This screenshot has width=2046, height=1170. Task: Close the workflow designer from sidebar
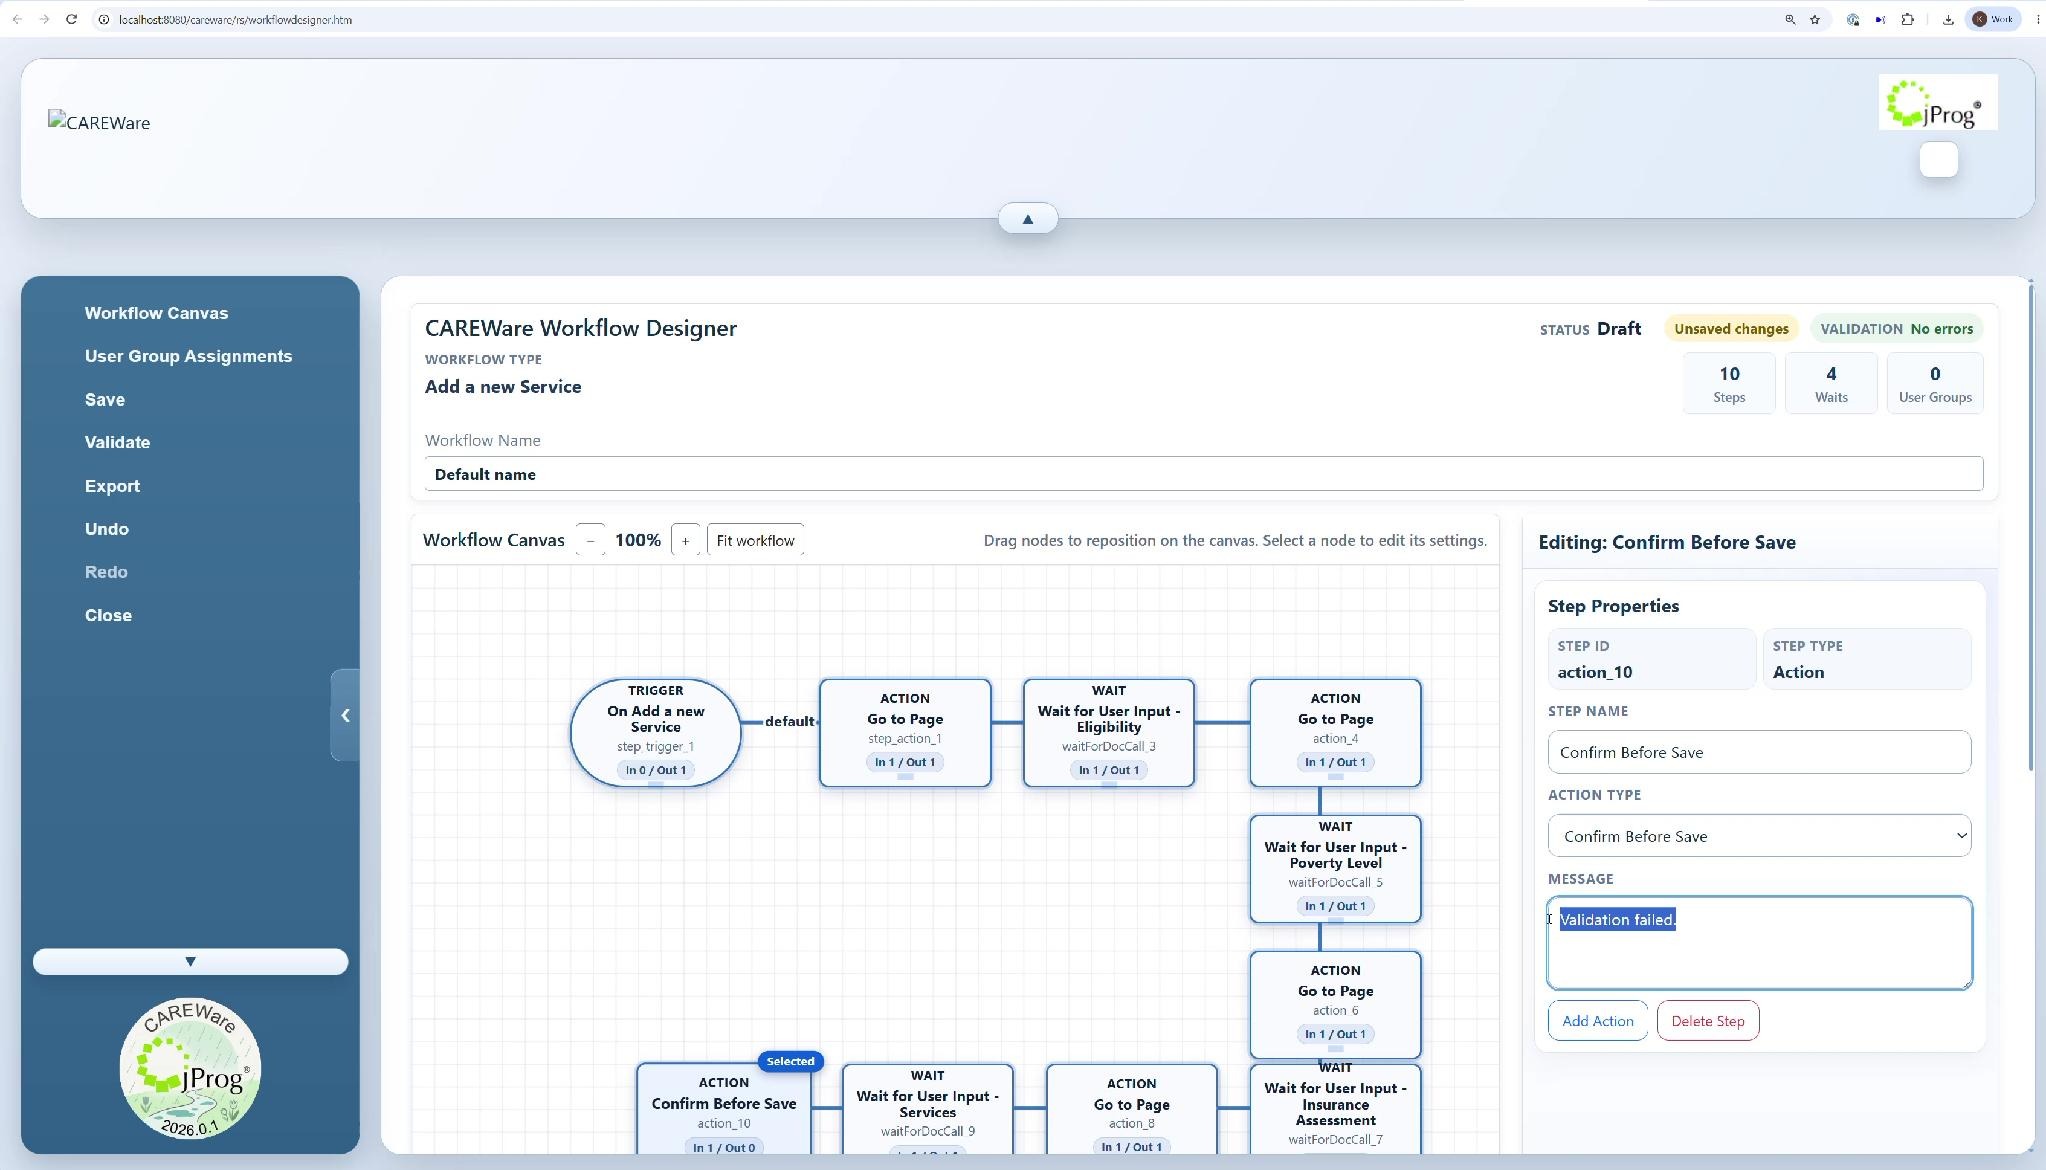pos(108,615)
